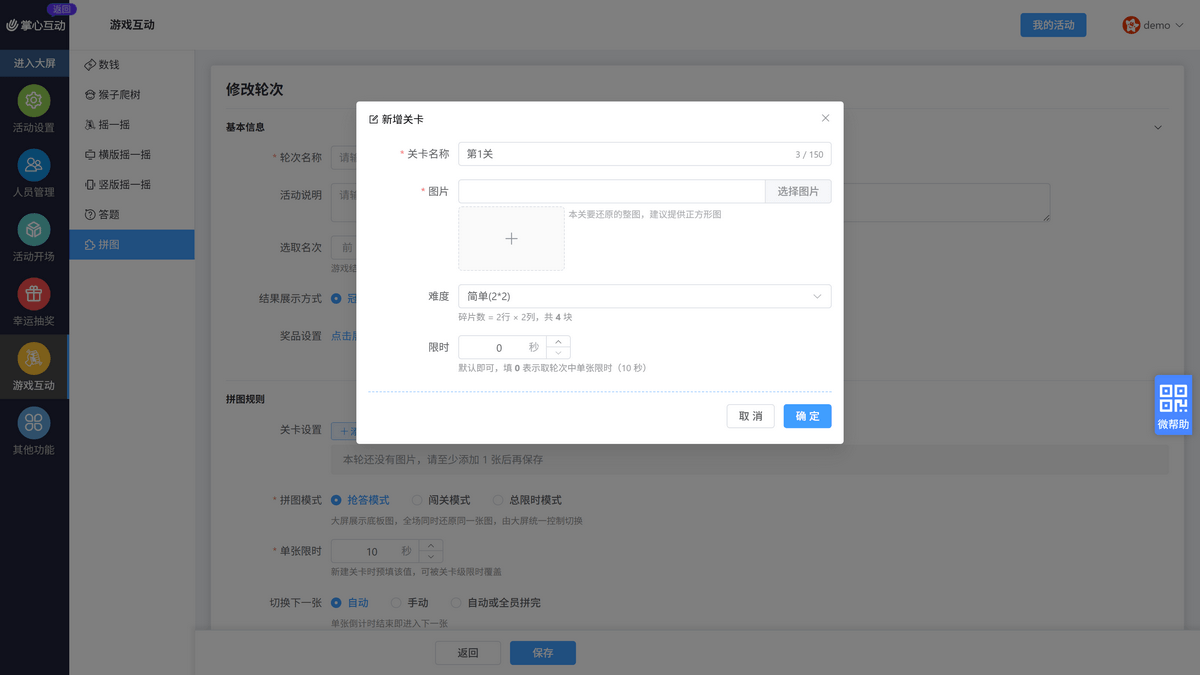Click the 我的活动 button
The height and width of the screenshot is (675, 1200).
tap(1053, 25)
